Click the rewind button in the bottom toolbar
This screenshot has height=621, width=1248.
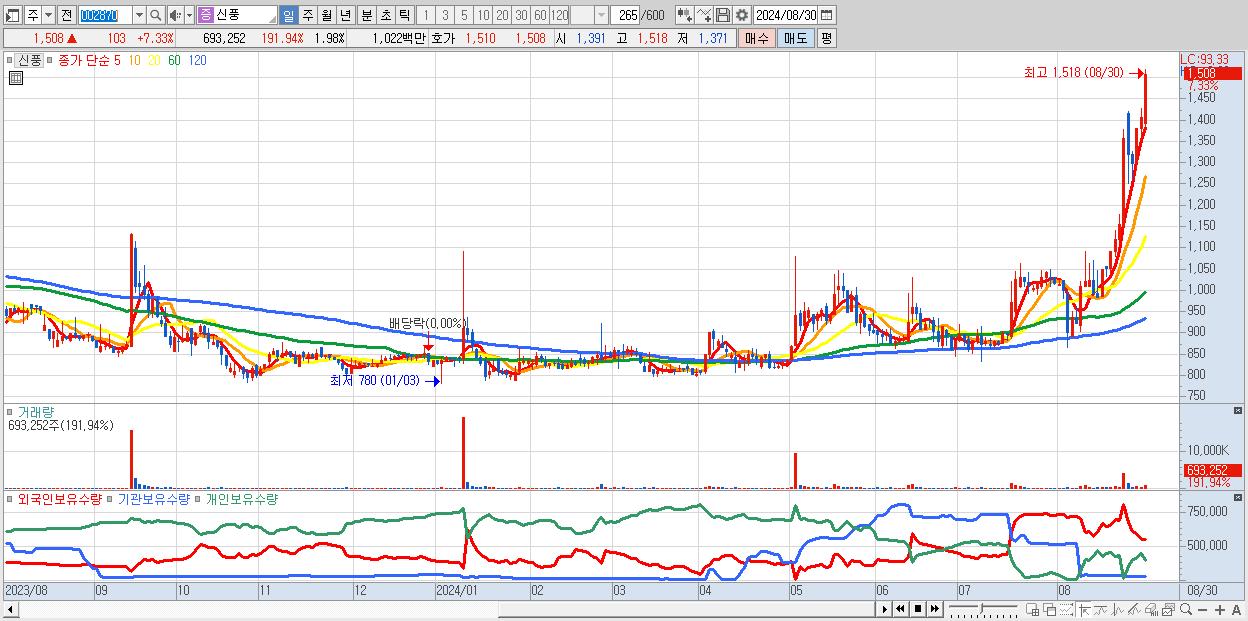pyautogui.click(x=900, y=609)
